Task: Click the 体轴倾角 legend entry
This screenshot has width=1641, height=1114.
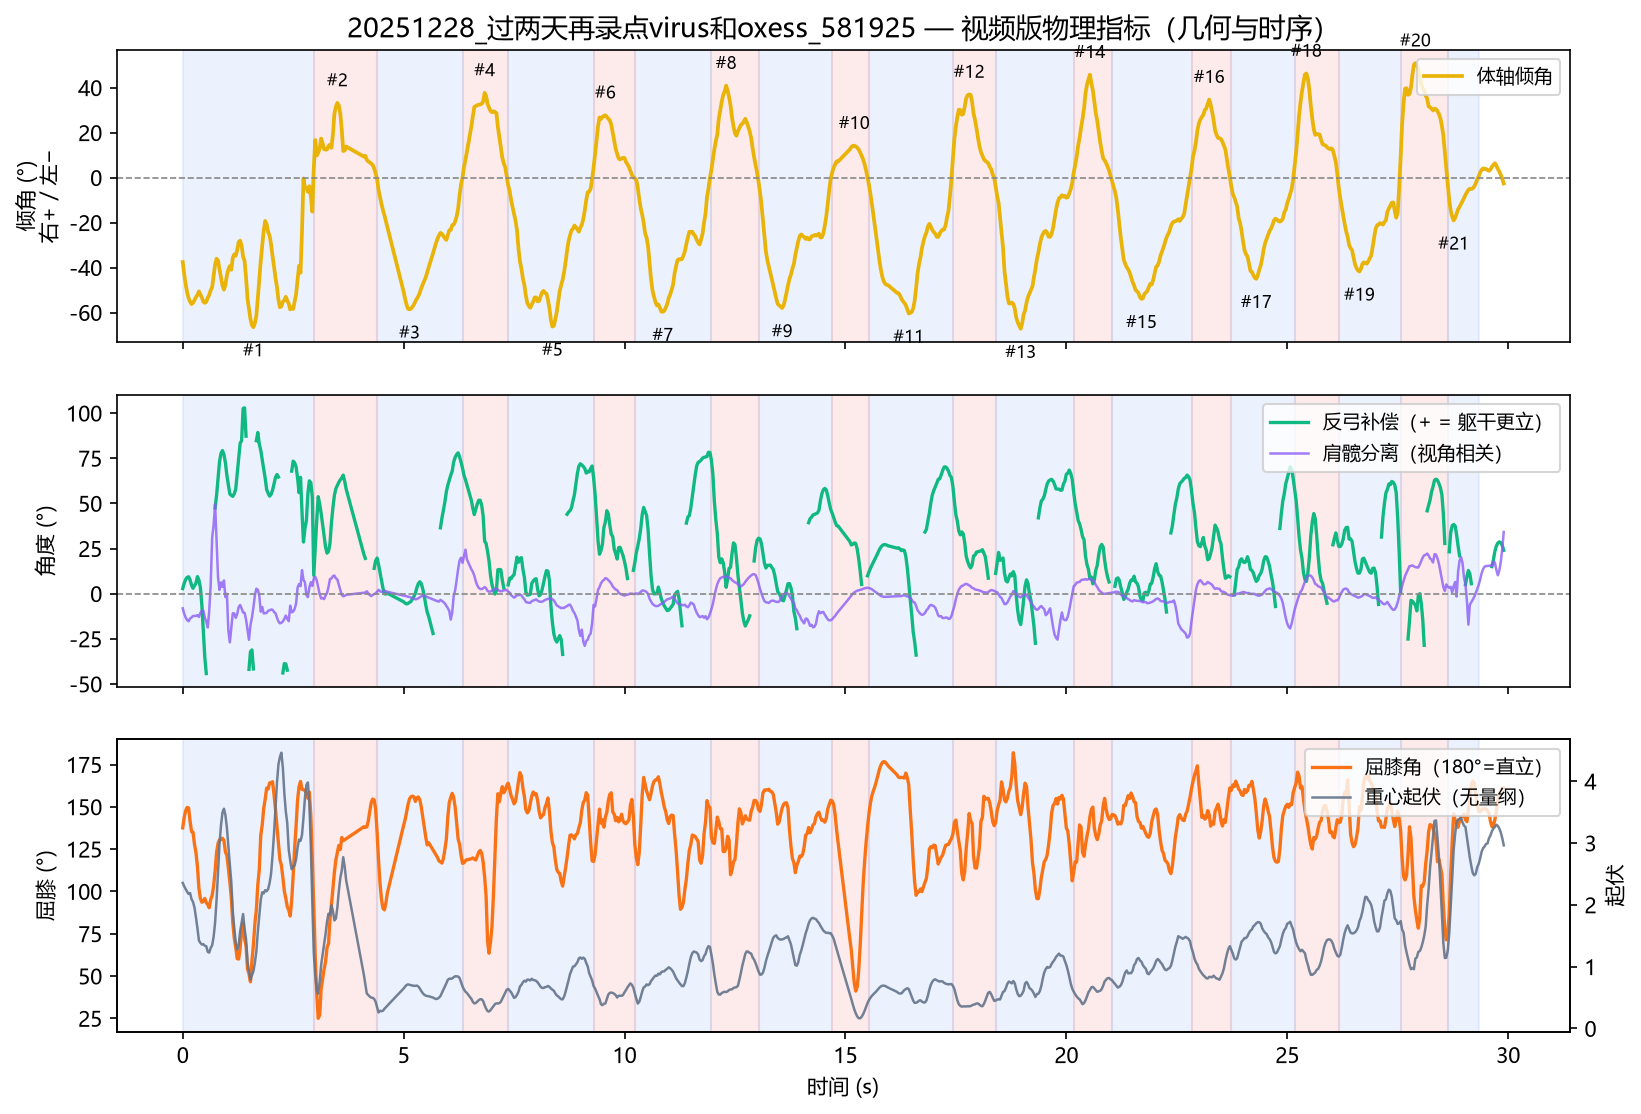Action: [1488, 76]
